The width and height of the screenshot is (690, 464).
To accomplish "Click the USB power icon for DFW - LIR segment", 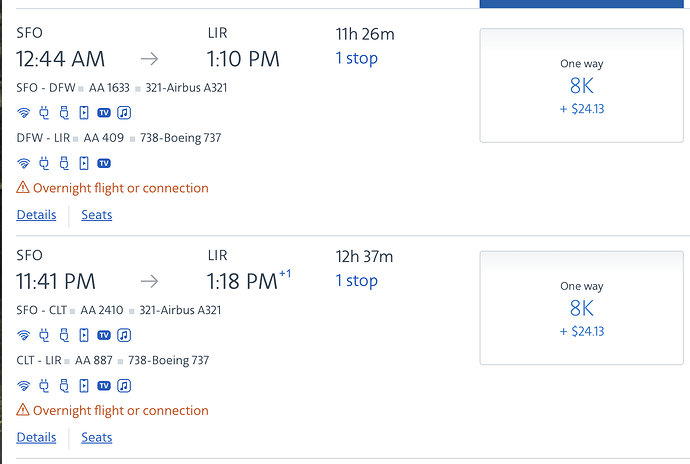I will coord(64,163).
